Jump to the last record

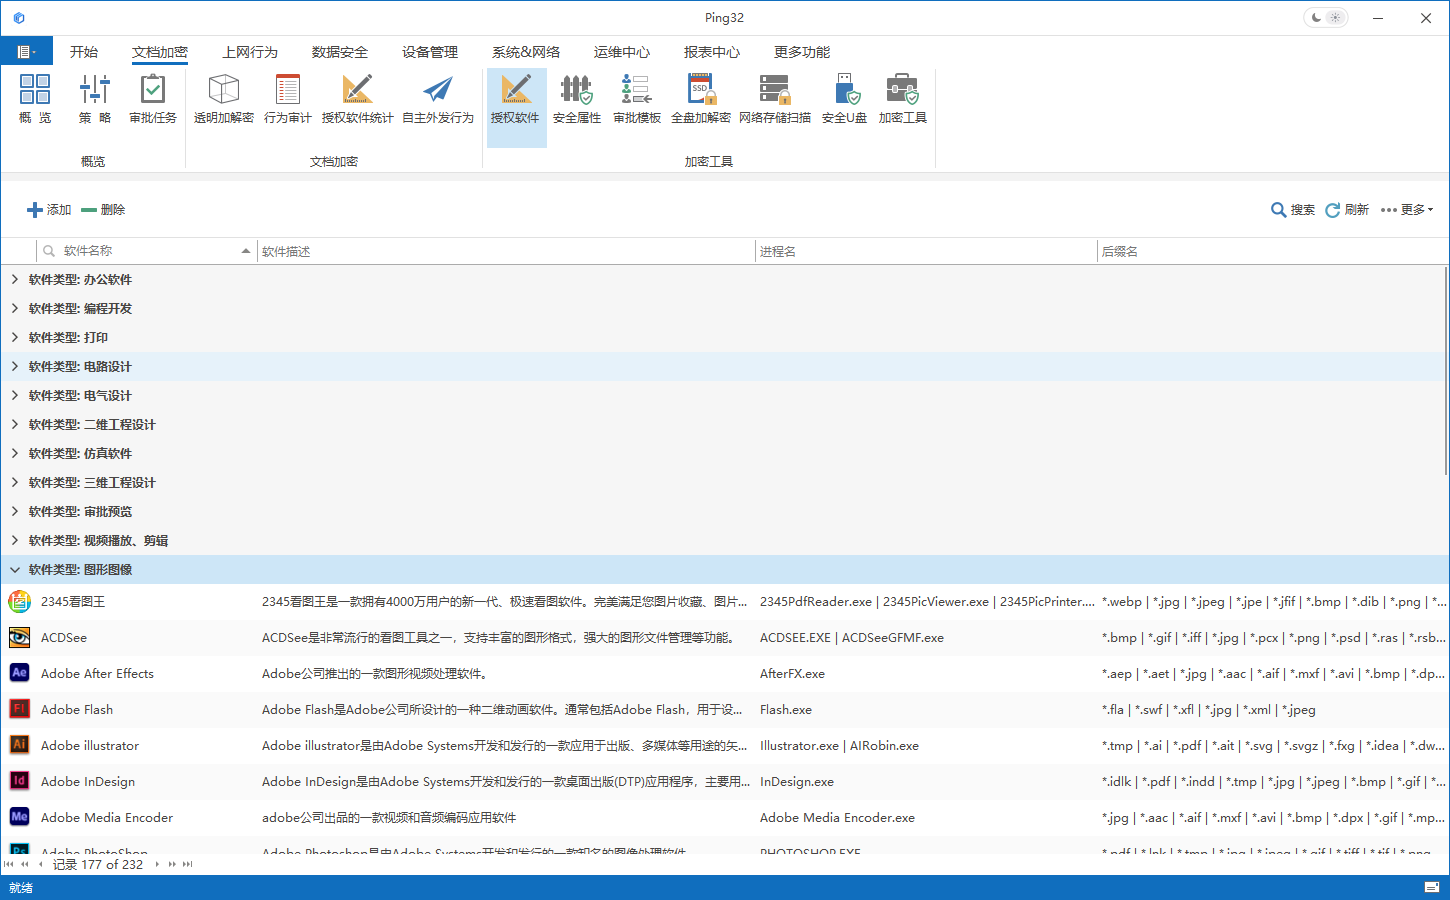[x=188, y=864]
